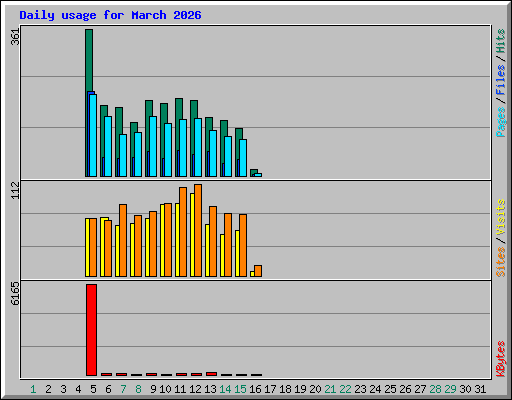512x400 pixels.
Task: Click the cyan "Pages" legend label
Action: (501, 122)
